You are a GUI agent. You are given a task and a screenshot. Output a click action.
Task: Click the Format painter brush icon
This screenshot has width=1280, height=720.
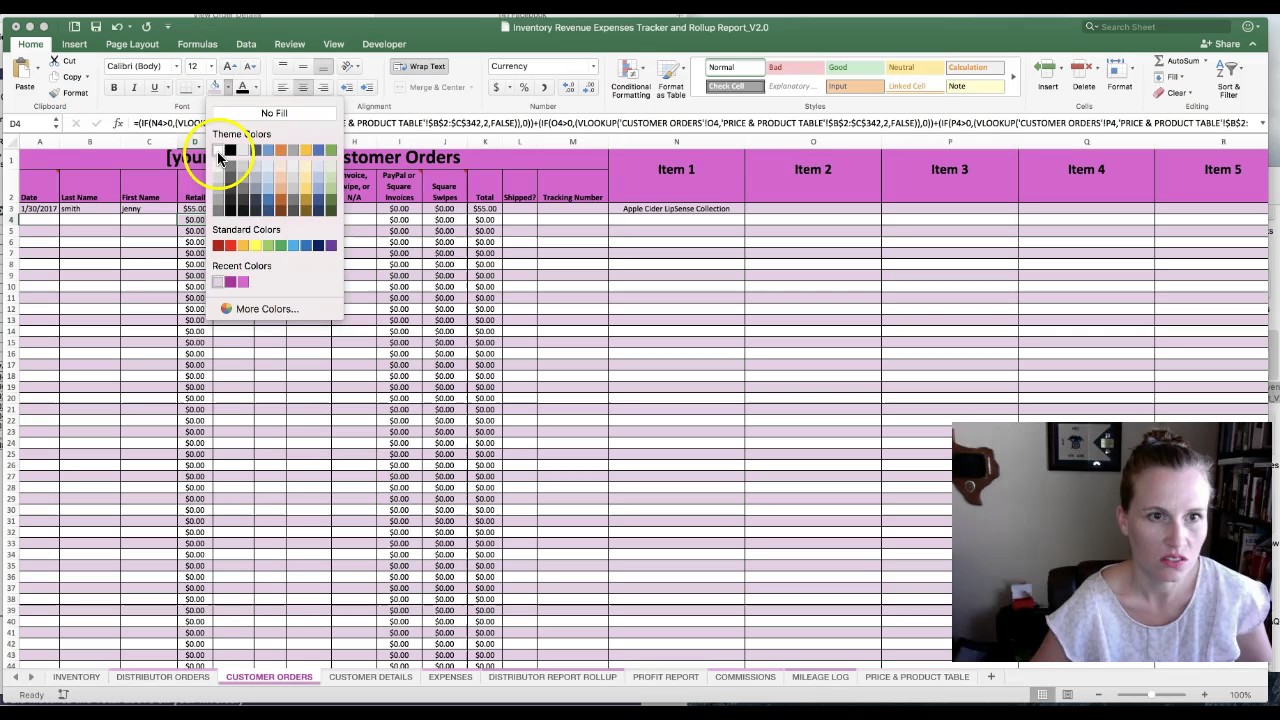[55, 93]
